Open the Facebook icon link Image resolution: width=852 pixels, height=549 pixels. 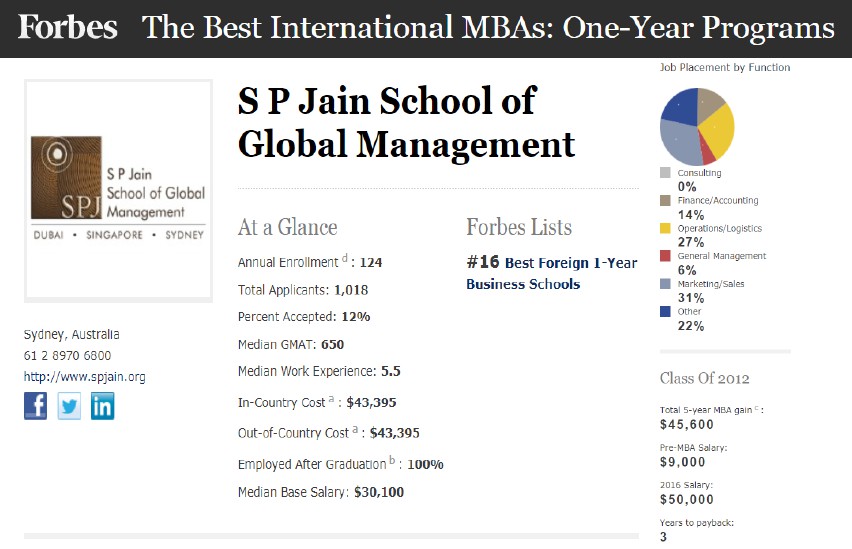[x=35, y=405]
